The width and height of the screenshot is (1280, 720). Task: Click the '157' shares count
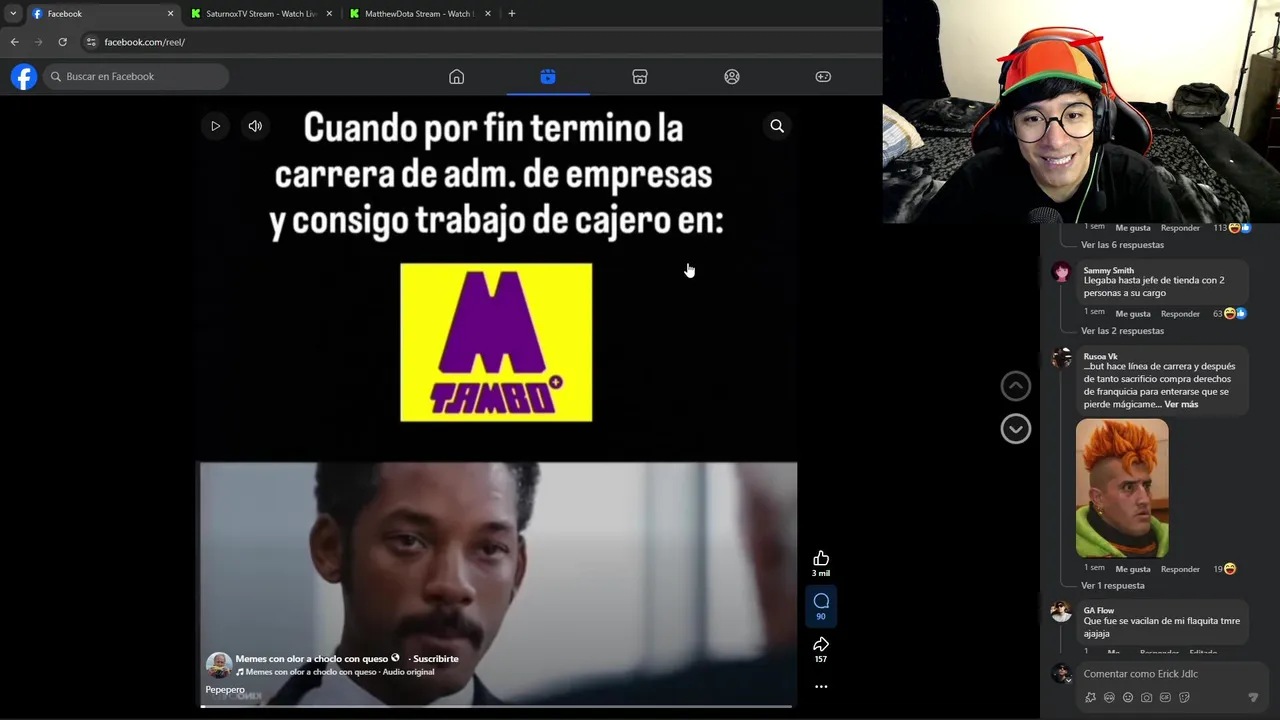tap(821, 659)
